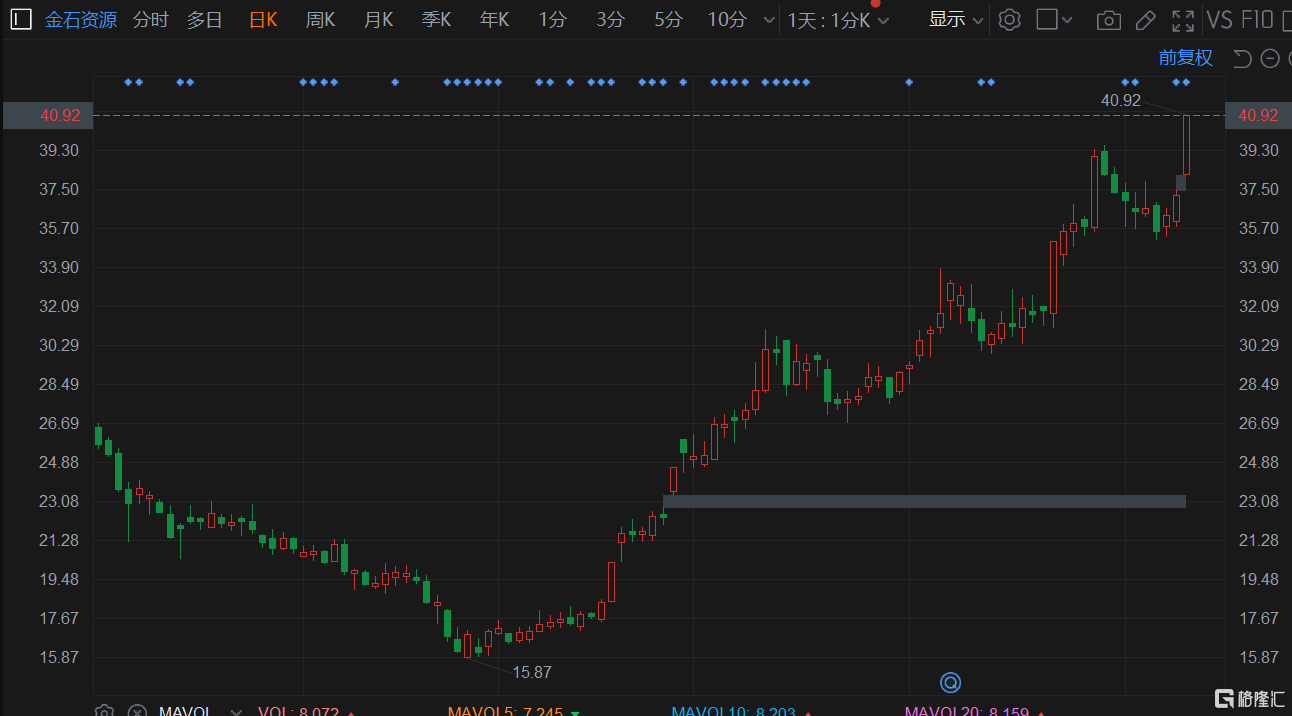The image size is (1292, 716).
Task: Switch to 5分 five-minute chart
Action: [668, 19]
